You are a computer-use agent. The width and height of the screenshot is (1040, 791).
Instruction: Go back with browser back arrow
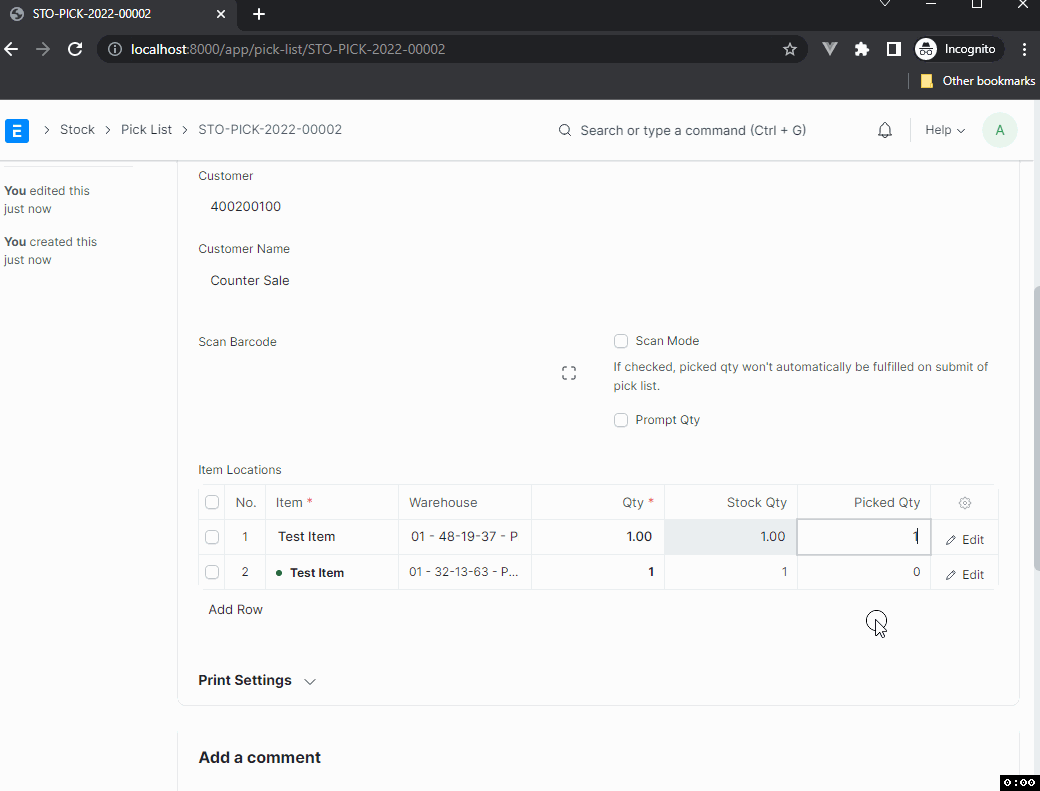11,49
